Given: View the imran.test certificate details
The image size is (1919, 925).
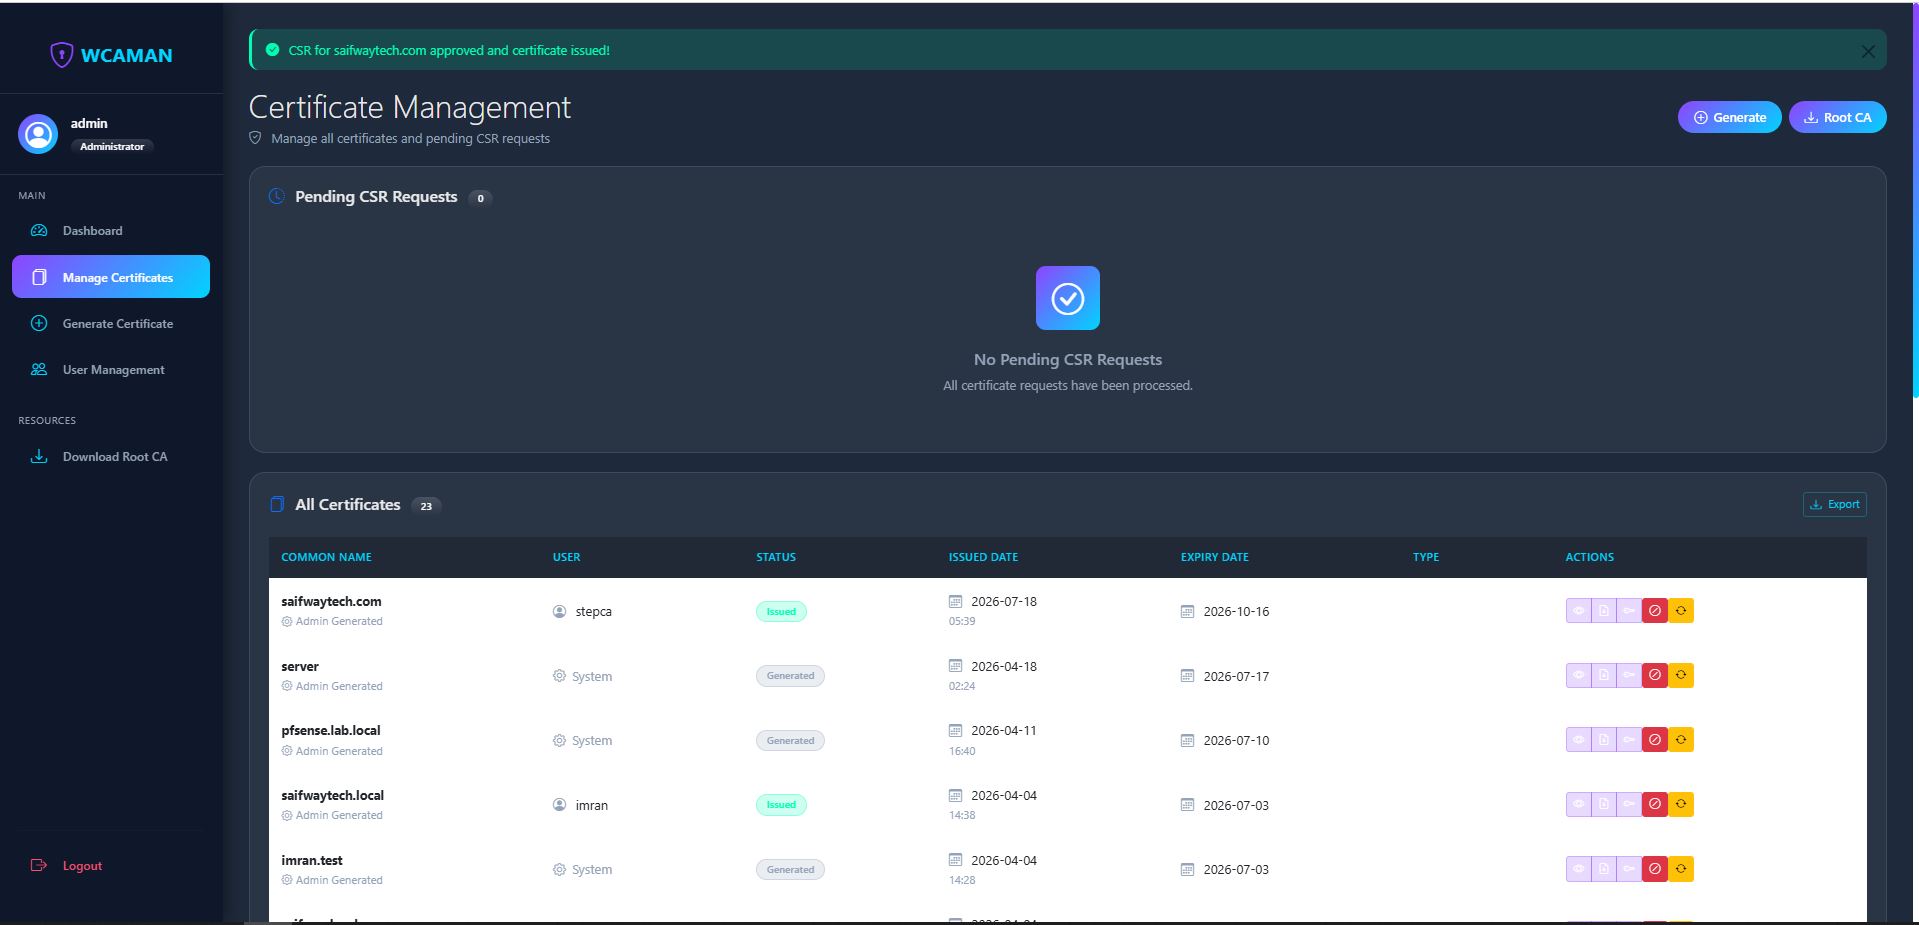Looking at the screenshot, I should coord(1578,869).
